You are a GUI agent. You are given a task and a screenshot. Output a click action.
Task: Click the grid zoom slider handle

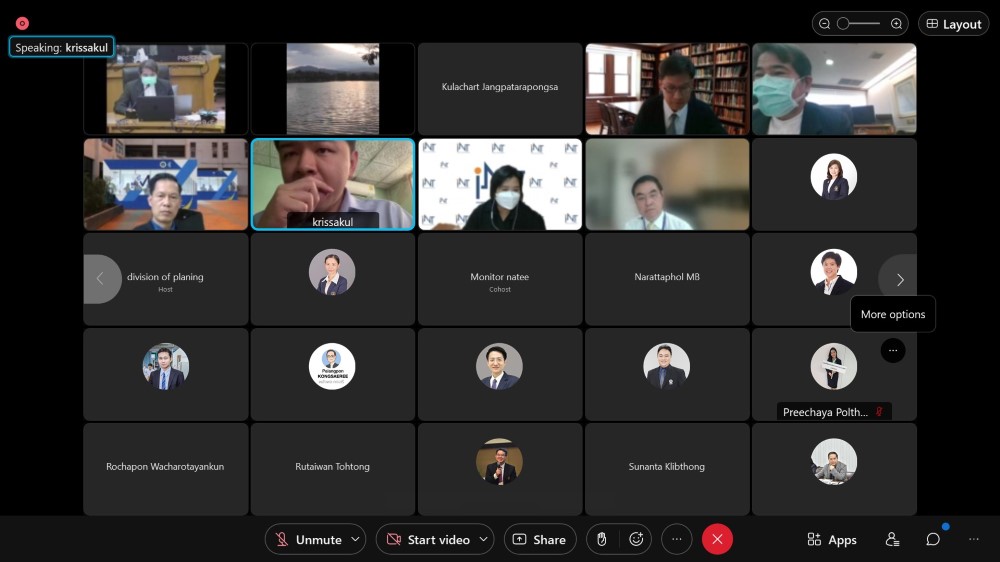pyautogui.click(x=843, y=24)
